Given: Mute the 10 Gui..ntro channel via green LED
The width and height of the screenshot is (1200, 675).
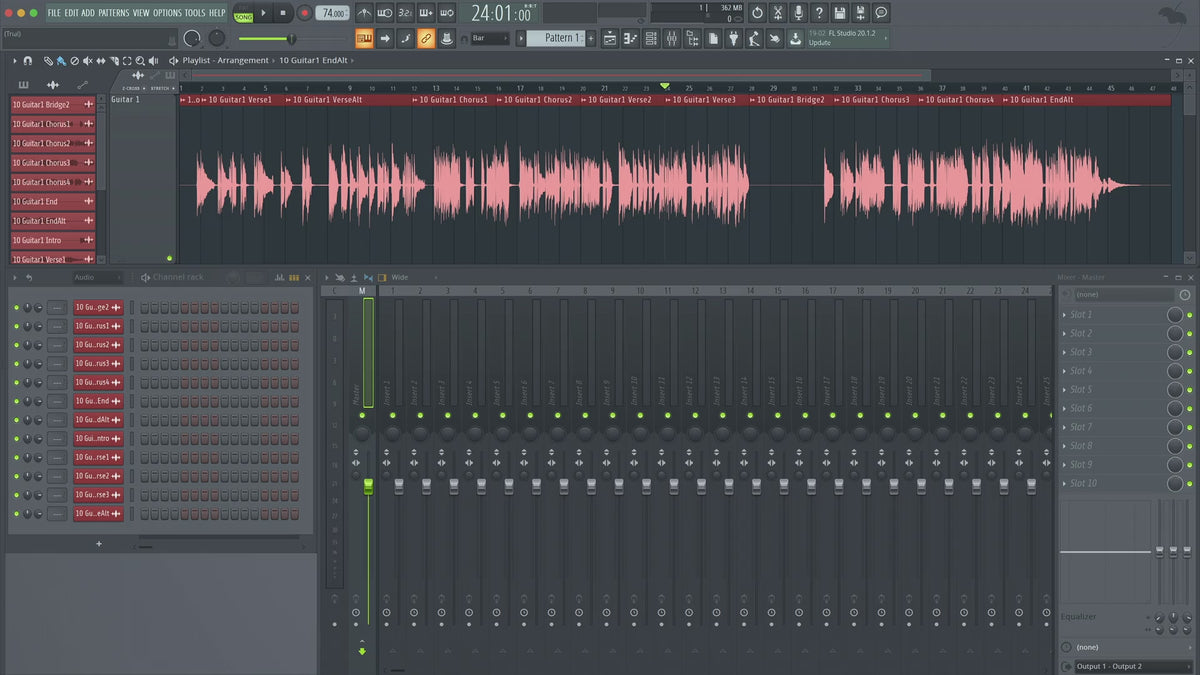Looking at the screenshot, I should coord(16,439).
